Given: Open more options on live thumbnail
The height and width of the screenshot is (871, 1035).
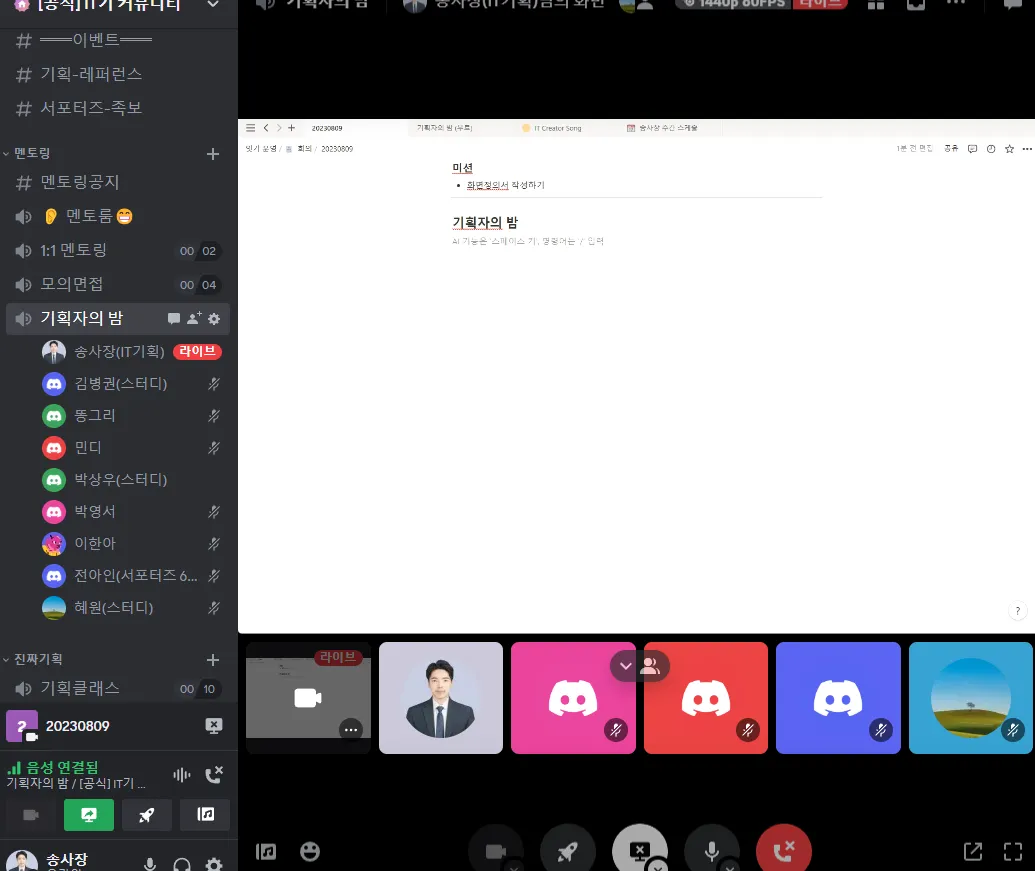Looking at the screenshot, I should [x=351, y=730].
